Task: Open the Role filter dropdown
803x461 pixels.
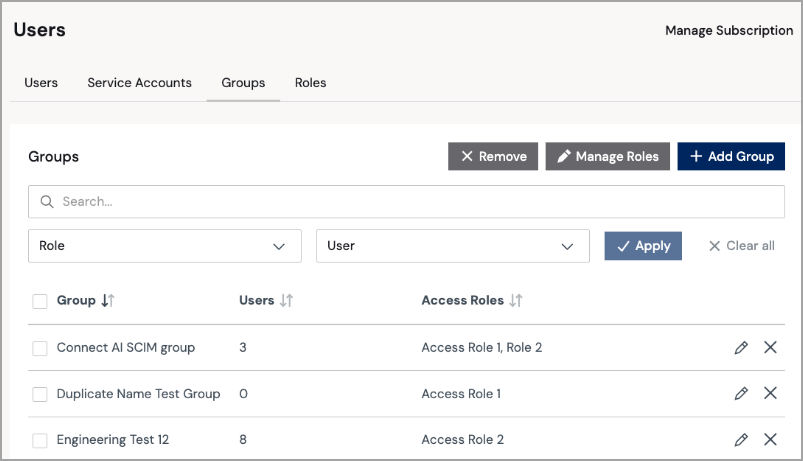Action: tap(165, 246)
